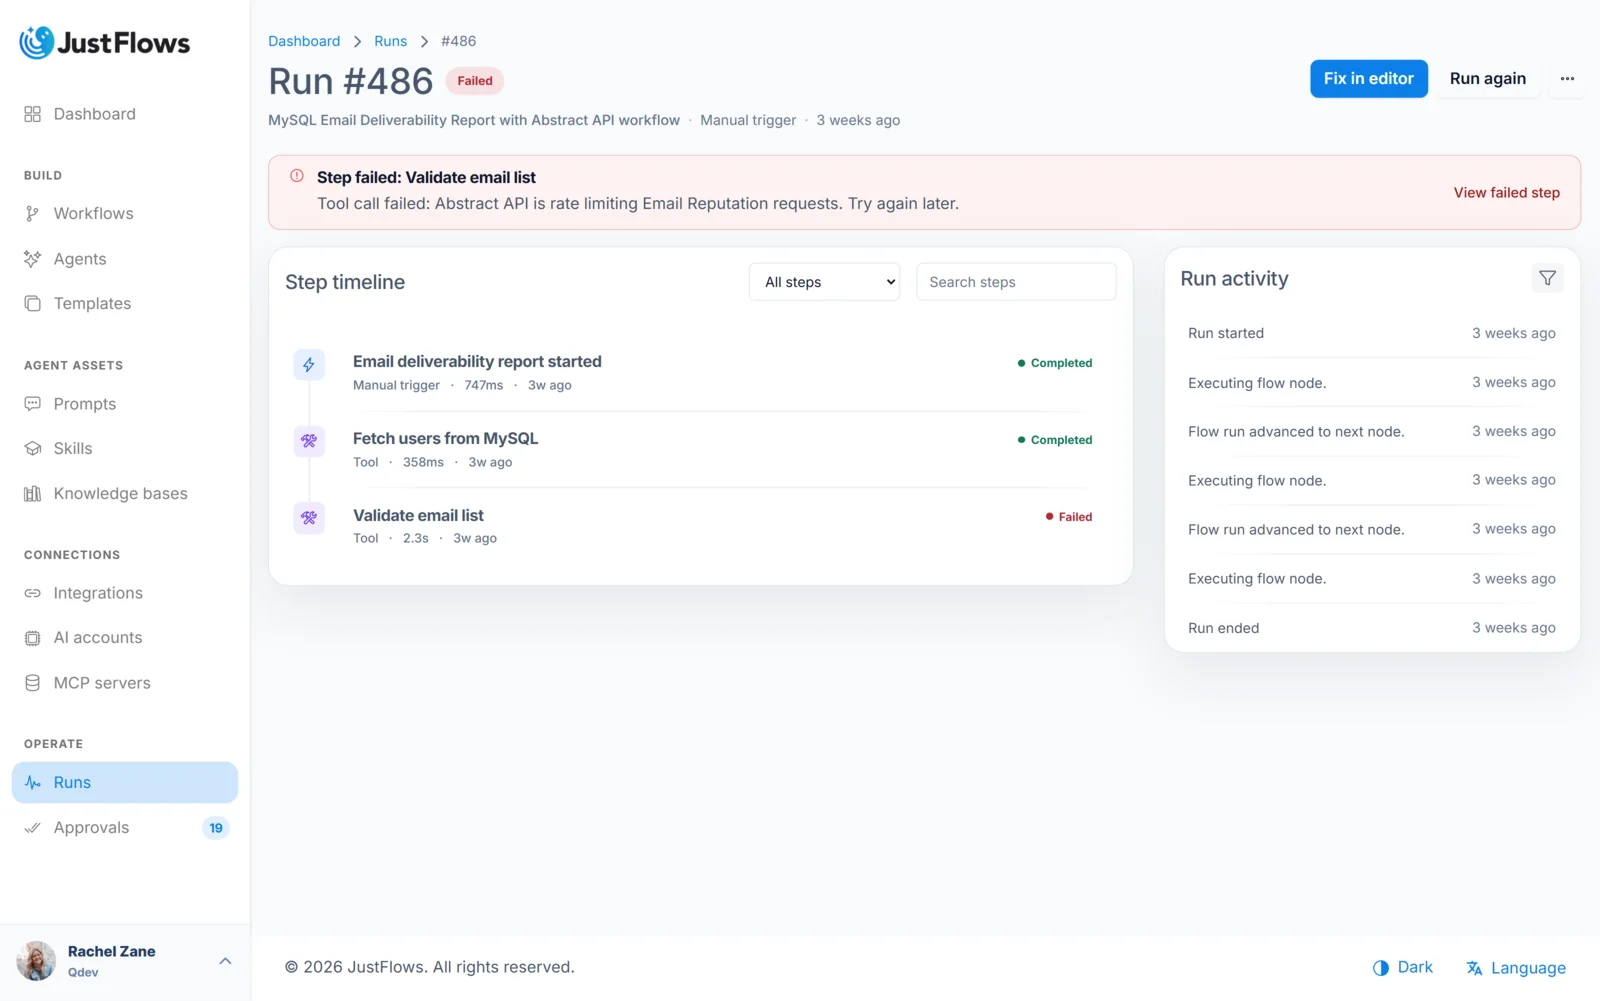Click the Skills graduation cap icon

click(33, 449)
